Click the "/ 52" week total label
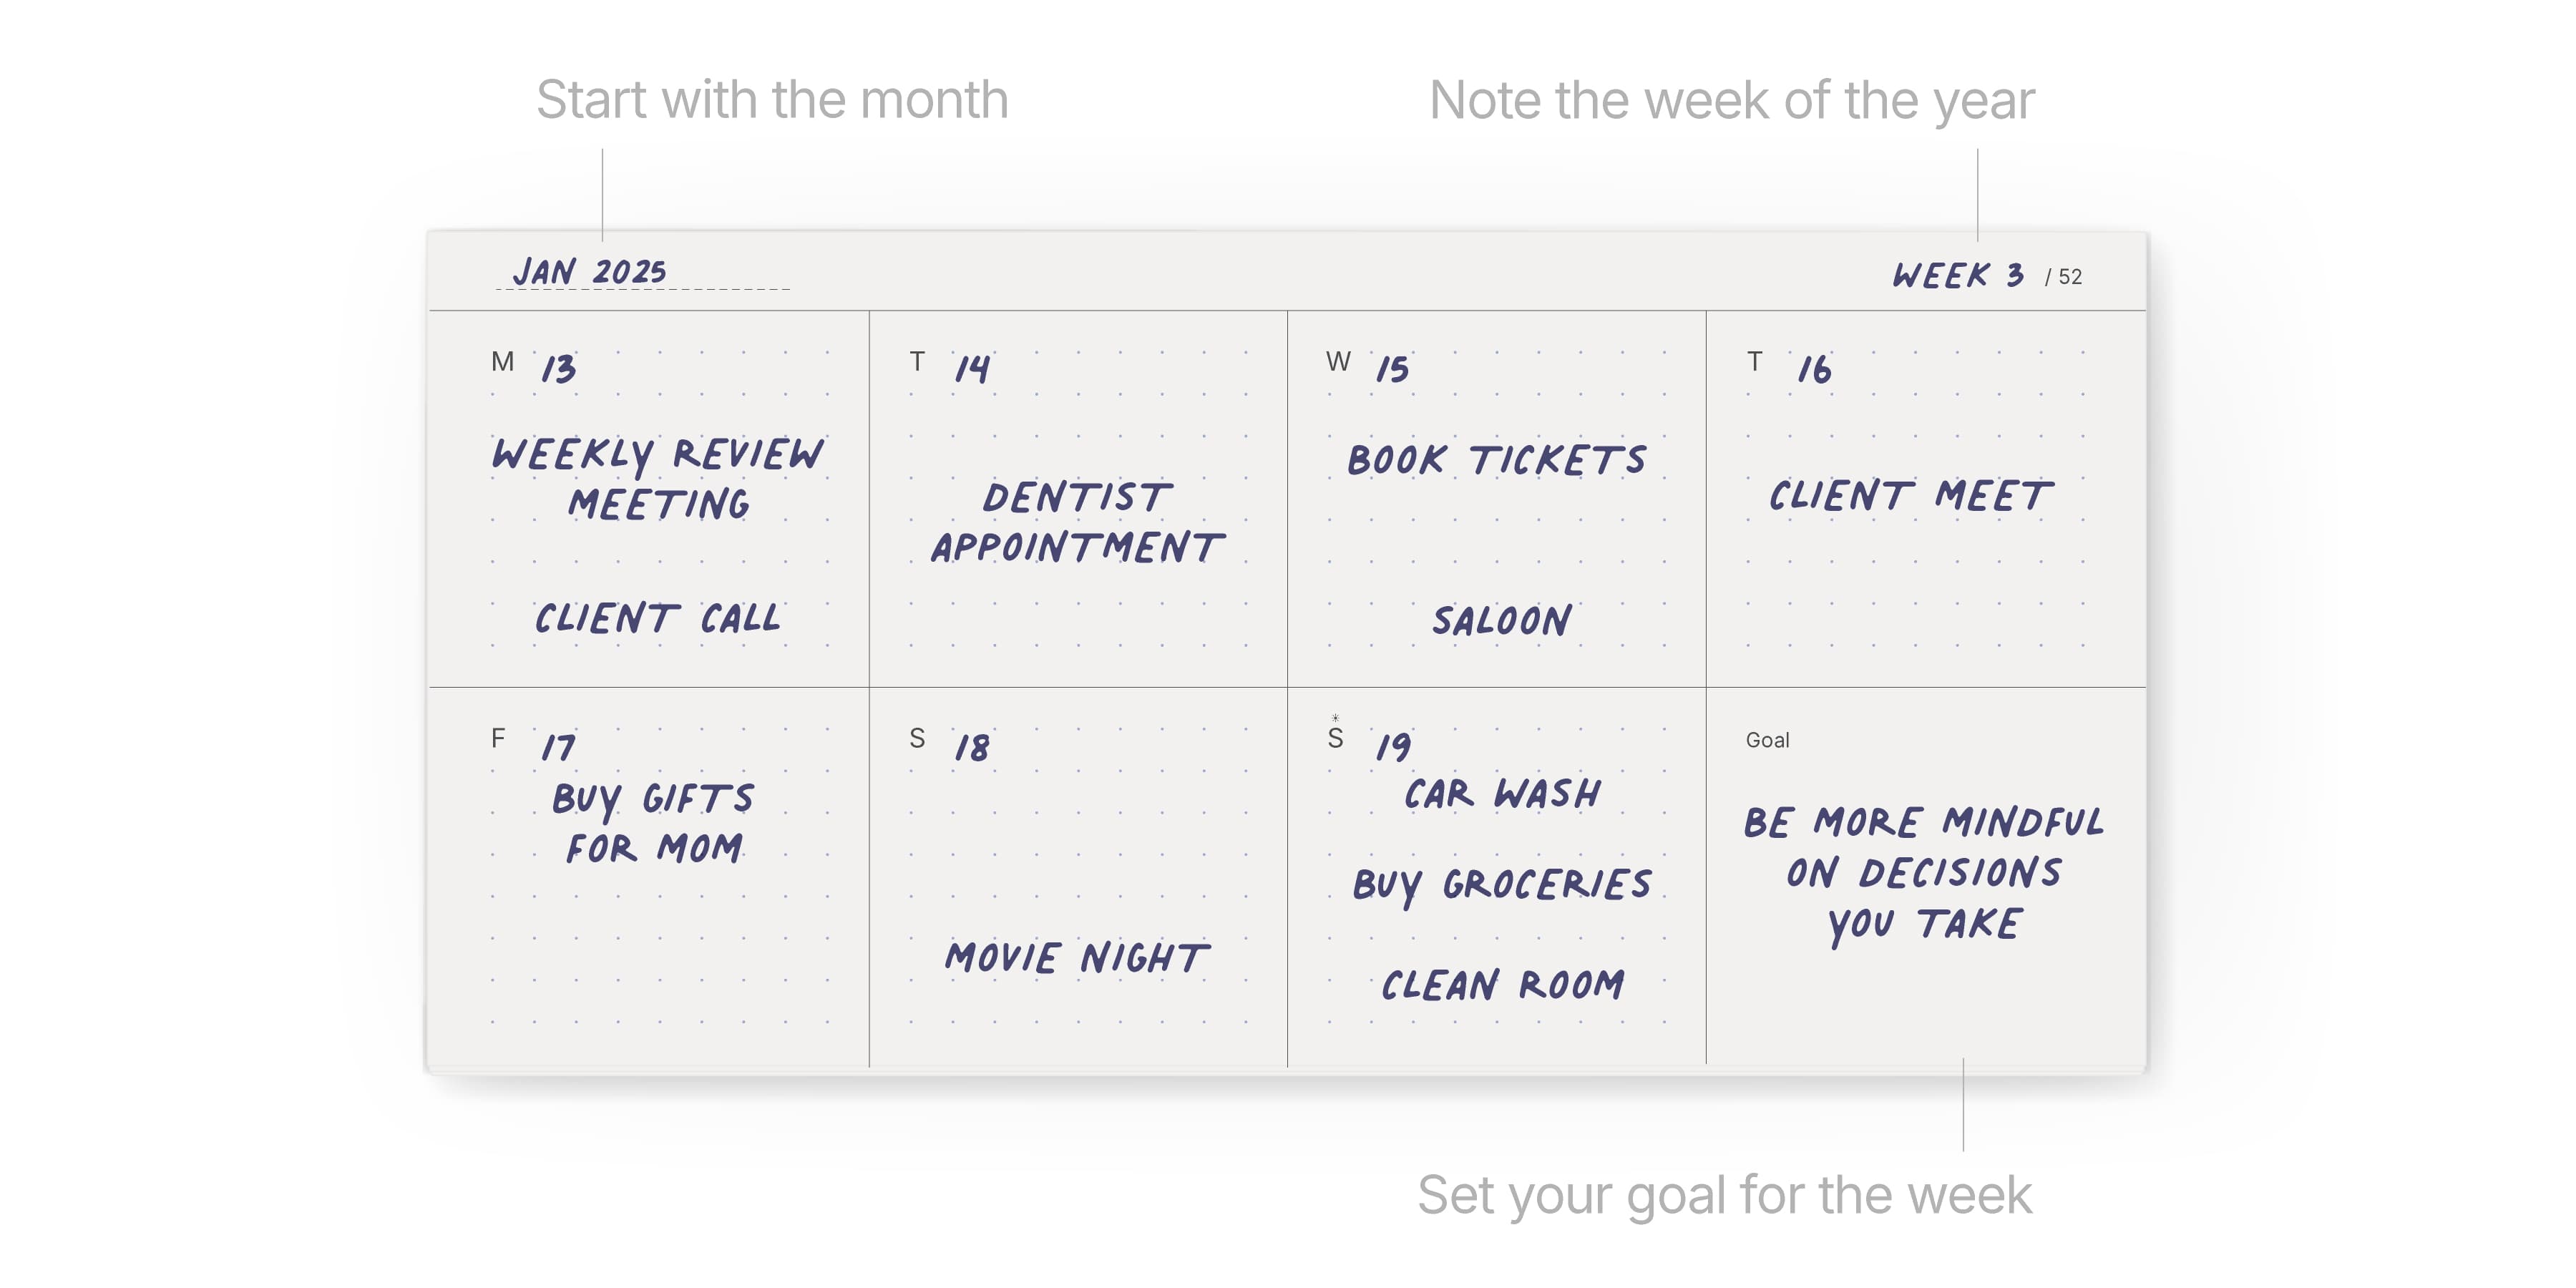2576x1288 pixels. tap(2063, 277)
